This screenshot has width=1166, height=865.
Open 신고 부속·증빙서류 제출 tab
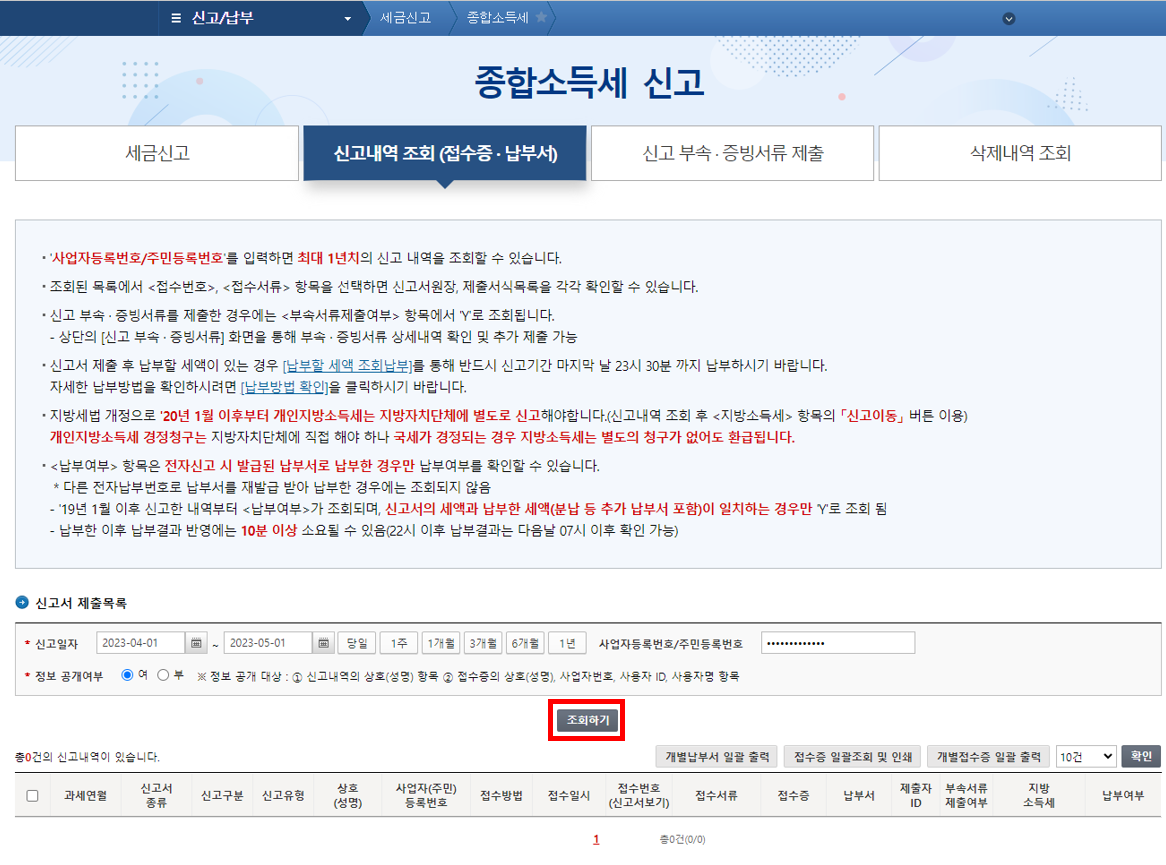(x=732, y=153)
